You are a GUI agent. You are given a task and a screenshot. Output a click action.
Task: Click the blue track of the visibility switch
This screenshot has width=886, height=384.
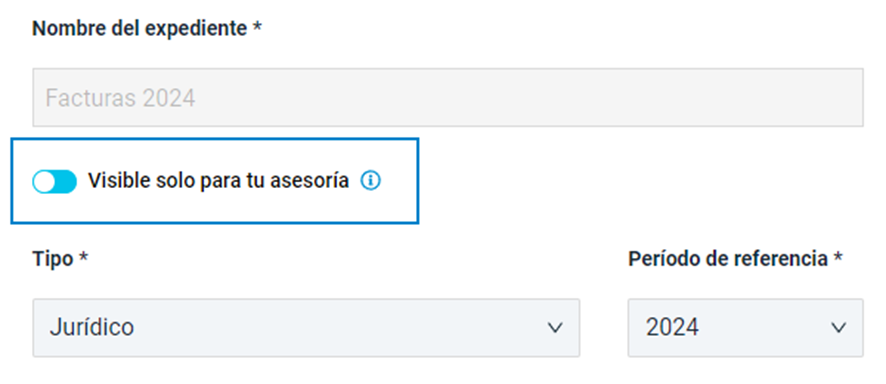[x=66, y=181]
